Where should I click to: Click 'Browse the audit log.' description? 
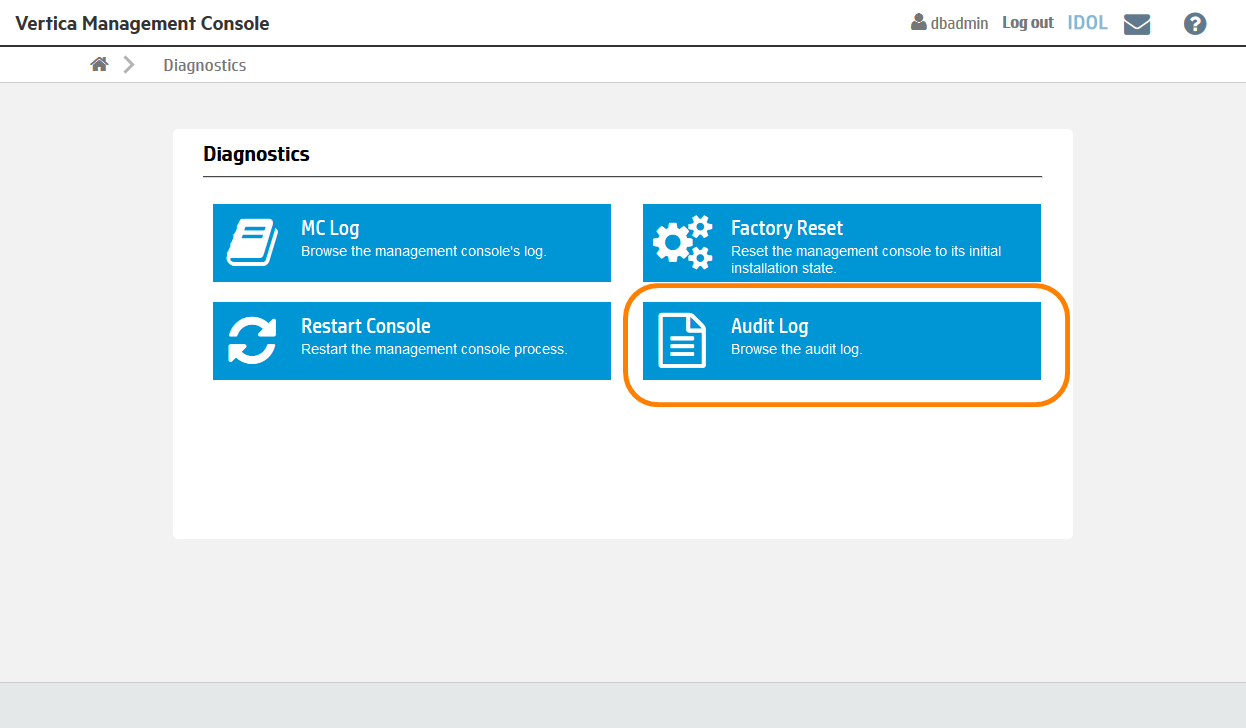point(797,349)
